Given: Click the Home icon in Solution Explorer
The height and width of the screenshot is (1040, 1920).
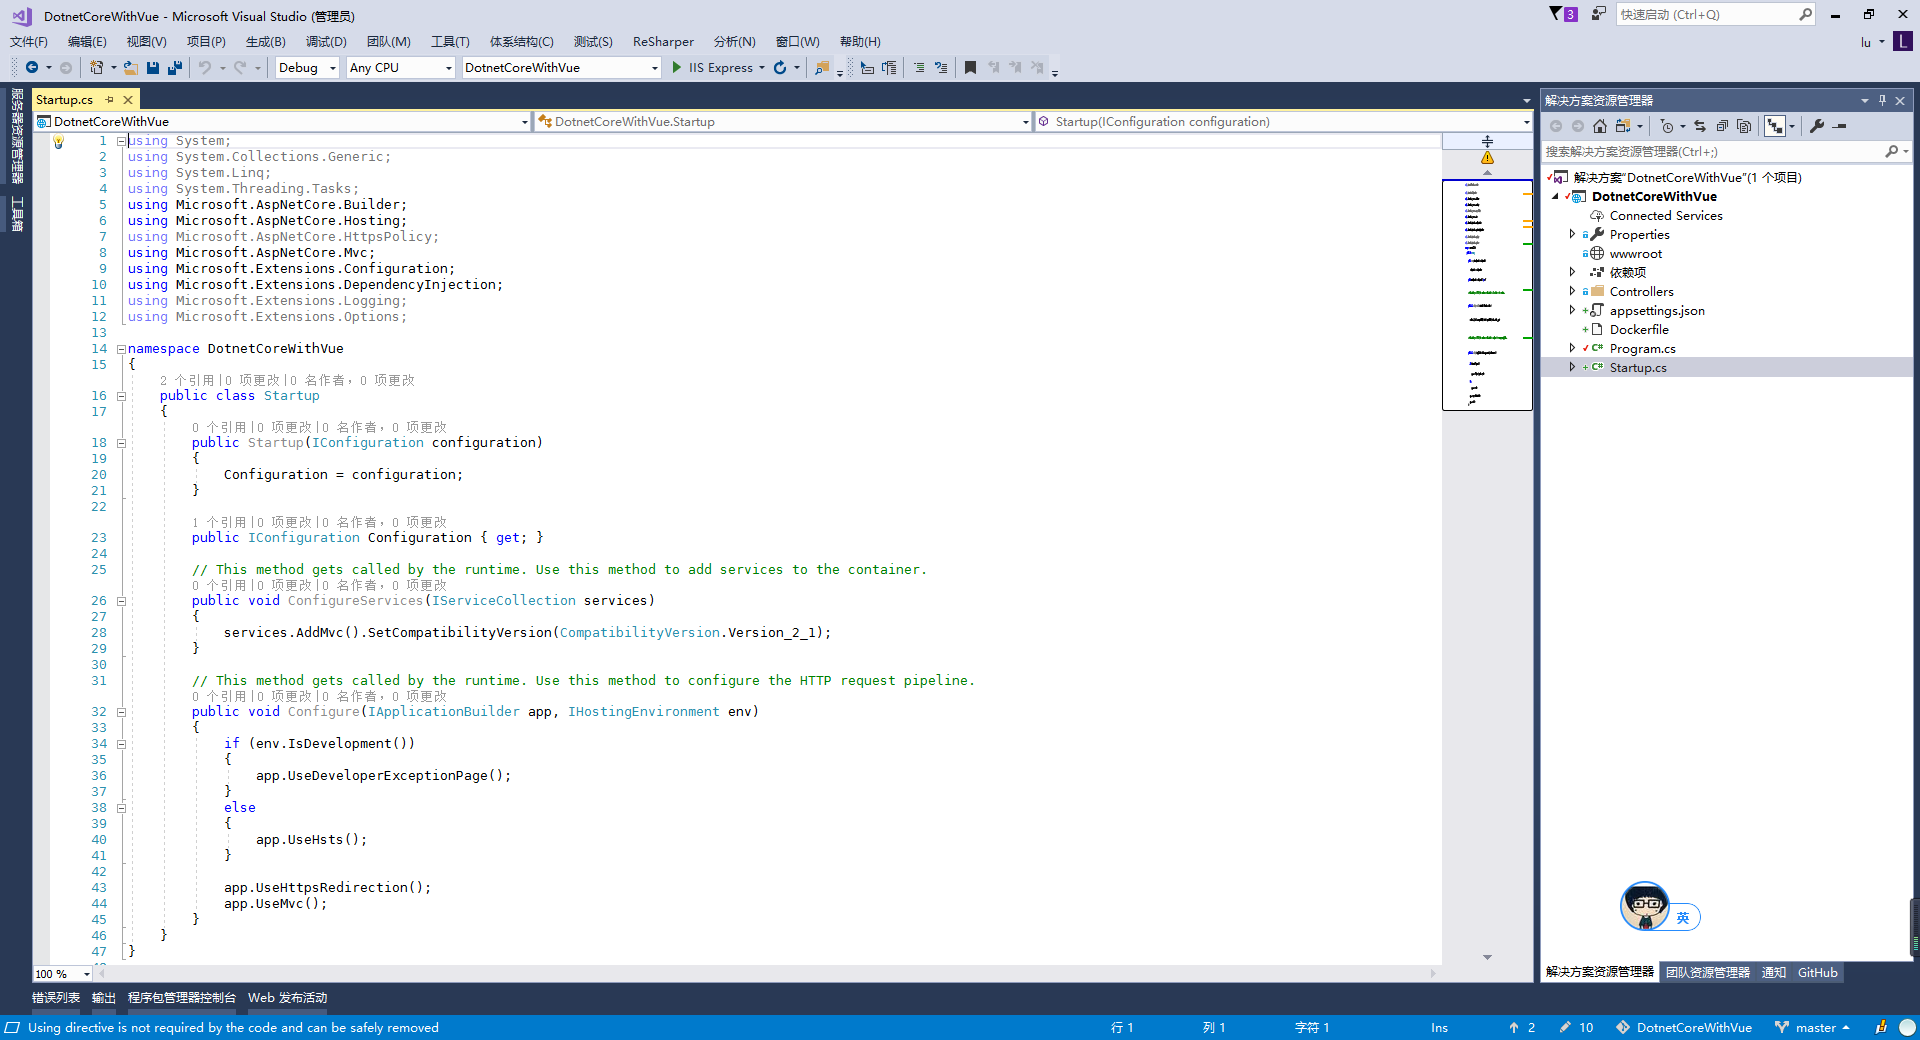Looking at the screenshot, I should [x=1600, y=126].
